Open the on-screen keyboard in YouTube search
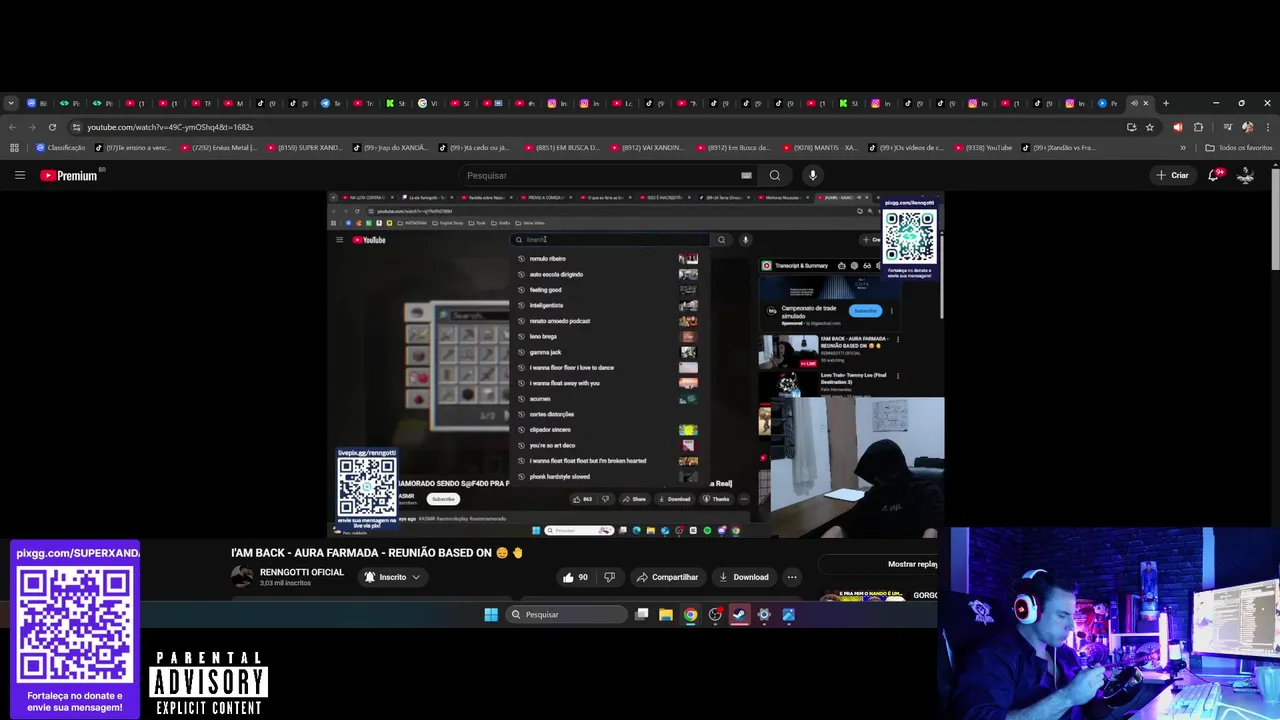 click(746, 175)
